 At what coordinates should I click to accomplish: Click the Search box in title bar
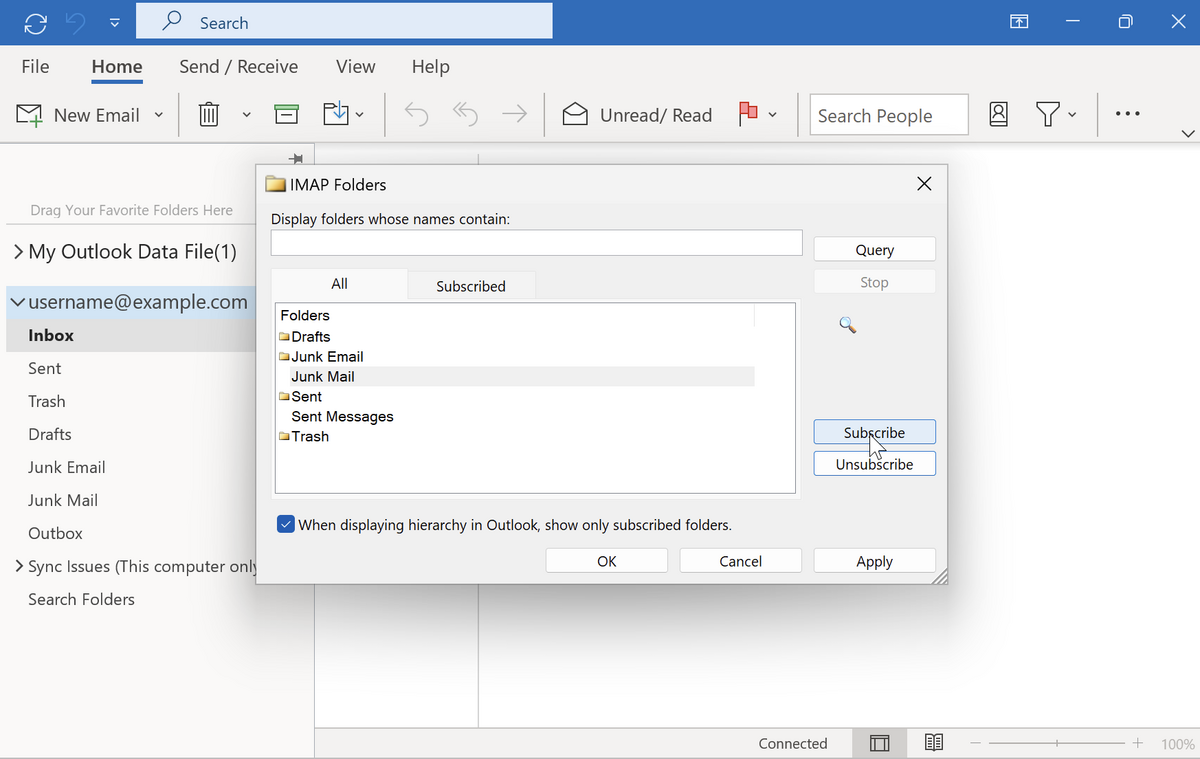[344, 22]
